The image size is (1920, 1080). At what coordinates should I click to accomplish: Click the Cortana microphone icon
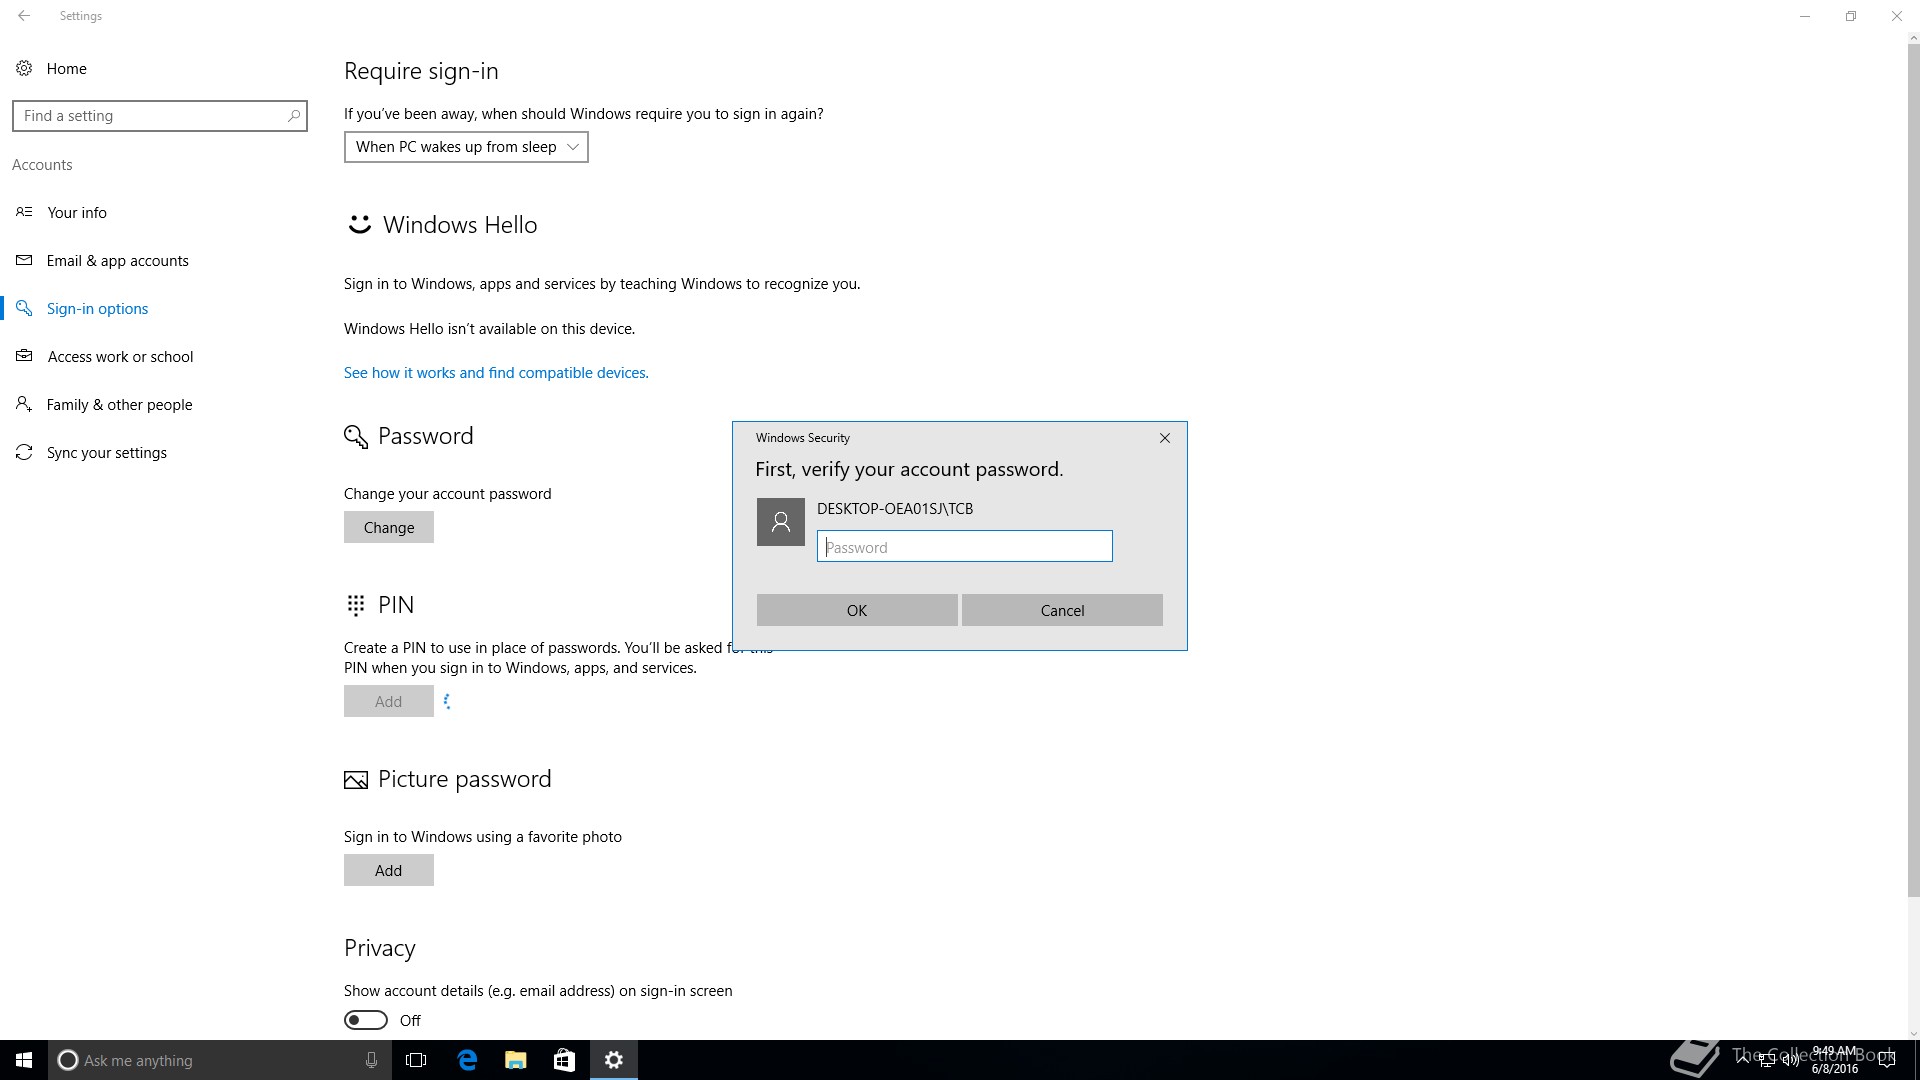pyautogui.click(x=371, y=1060)
